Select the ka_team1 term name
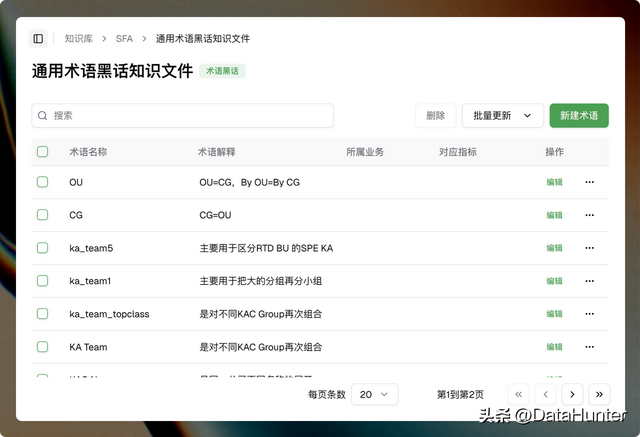The height and width of the screenshot is (437, 640). 90,281
